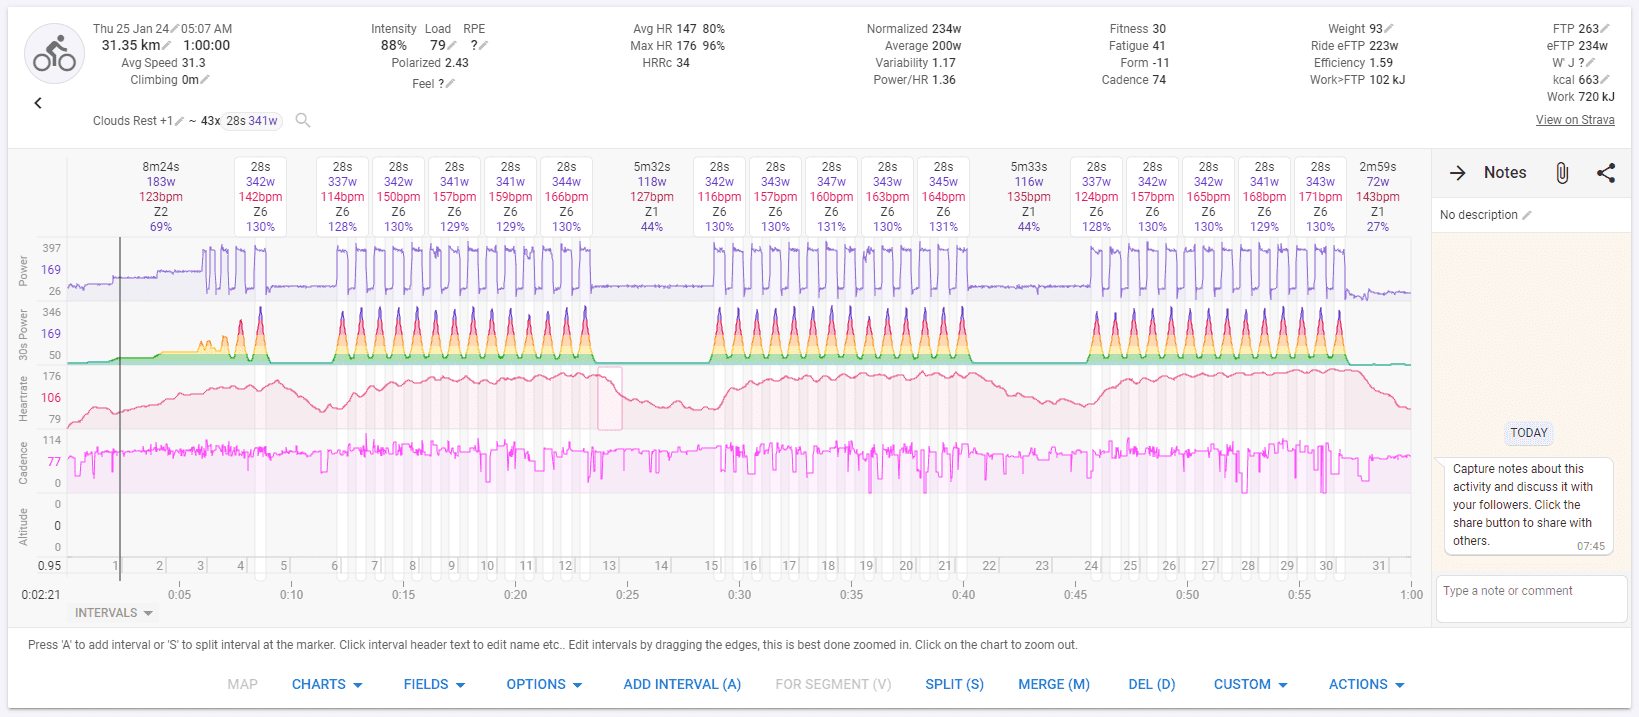
Task: Expand the INTERVALS dropdown below the chart
Action: 113,613
